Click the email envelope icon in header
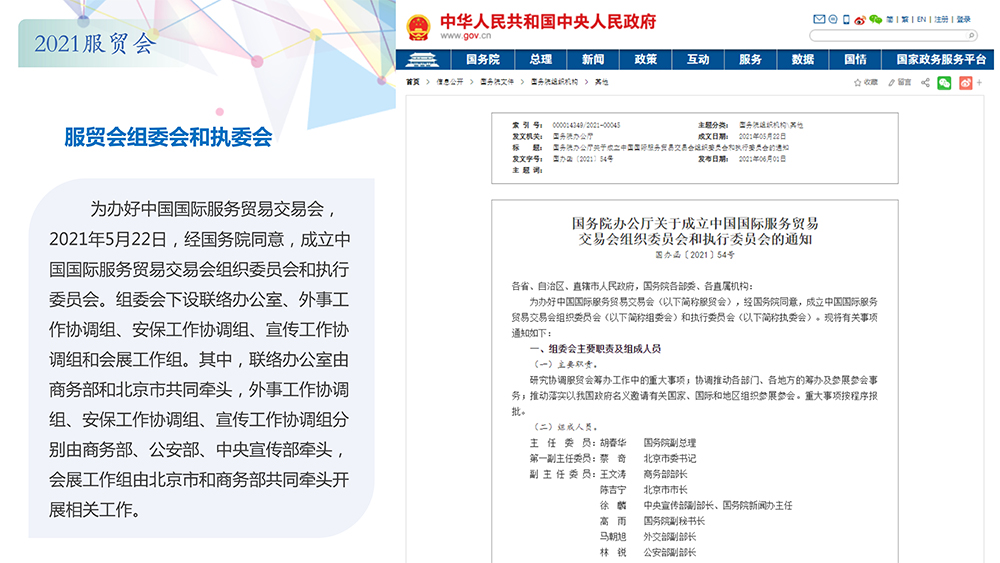The image size is (1000, 563). 819,19
